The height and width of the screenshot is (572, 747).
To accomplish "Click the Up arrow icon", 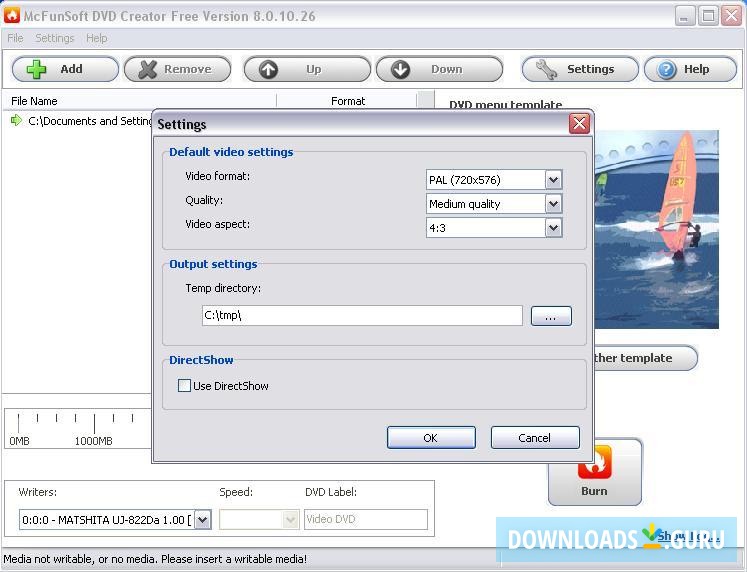I will click(x=268, y=70).
